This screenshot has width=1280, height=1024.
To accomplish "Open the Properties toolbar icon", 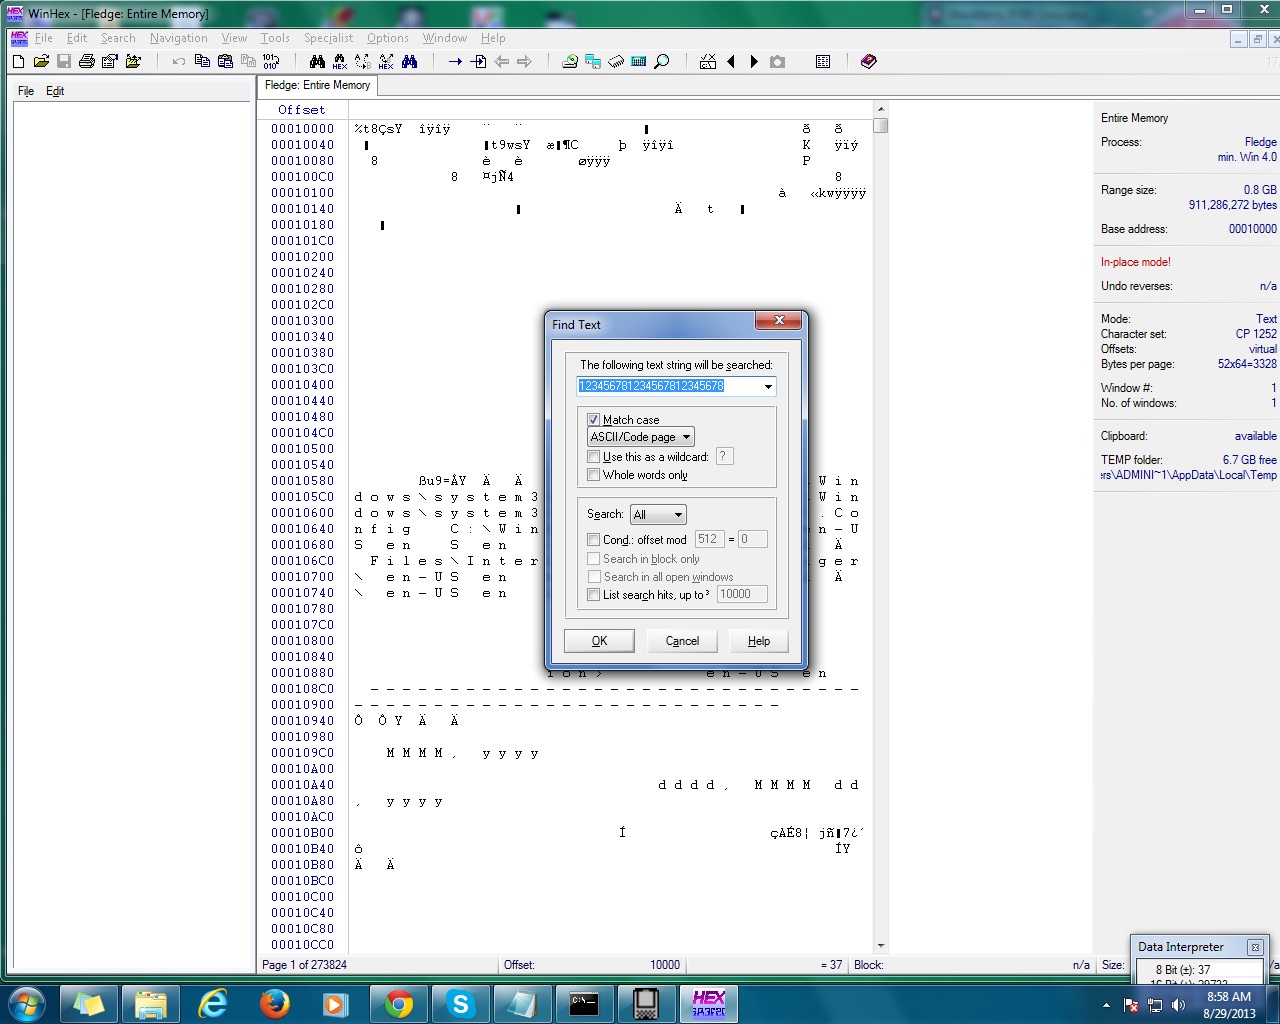I will tap(110, 61).
